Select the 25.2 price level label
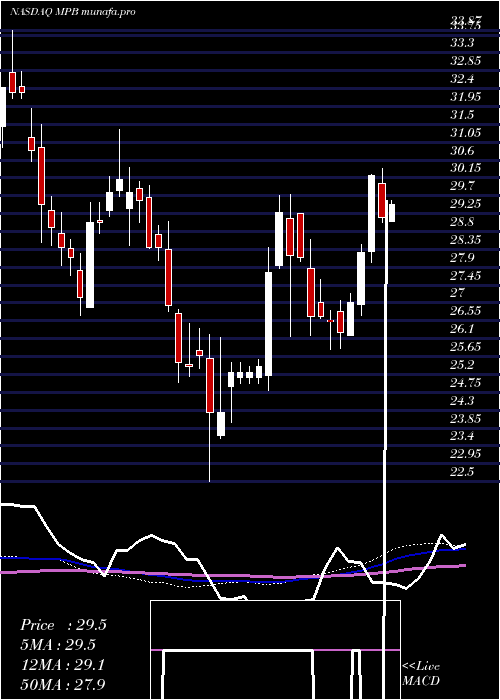The width and height of the screenshot is (500, 700). pyautogui.click(x=462, y=365)
